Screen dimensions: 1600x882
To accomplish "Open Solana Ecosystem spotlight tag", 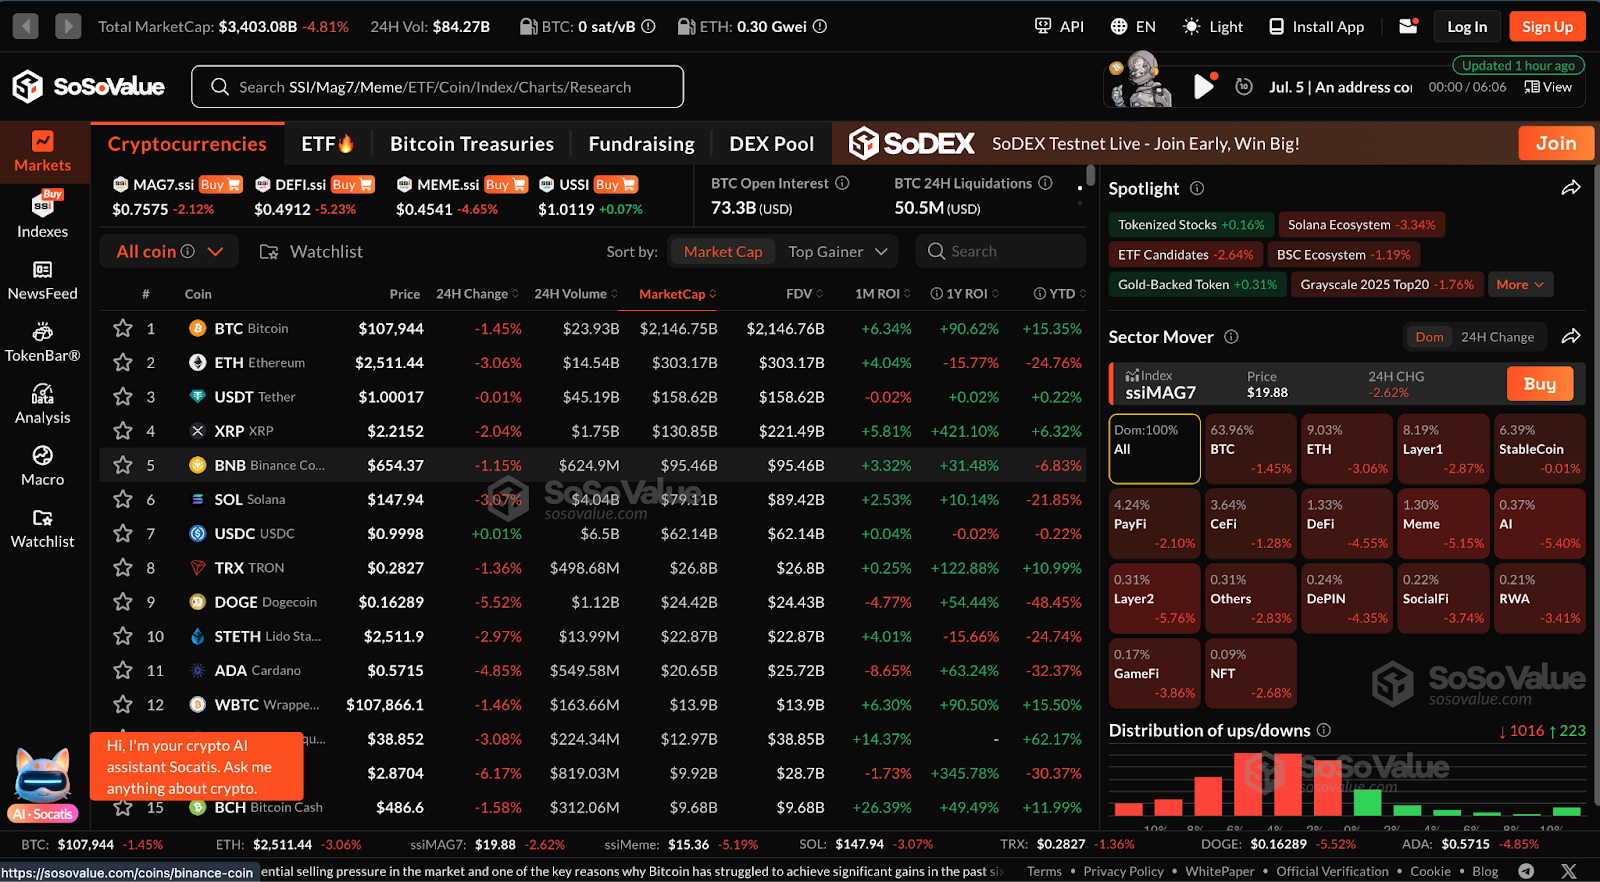I will click(x=1361, y=225).
